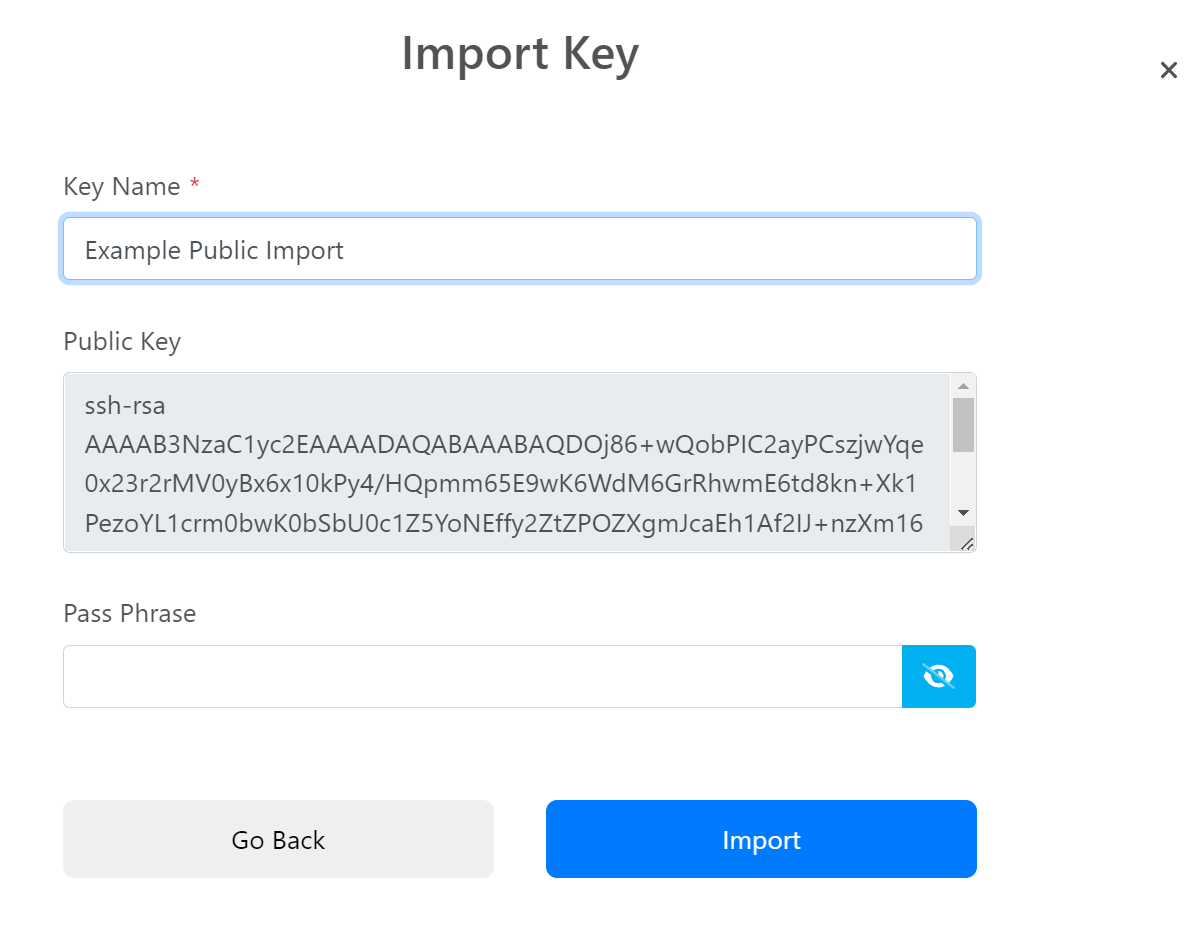
Task: Click the key line starting with 'PezoYL1crm'
Action: [504, 524]
